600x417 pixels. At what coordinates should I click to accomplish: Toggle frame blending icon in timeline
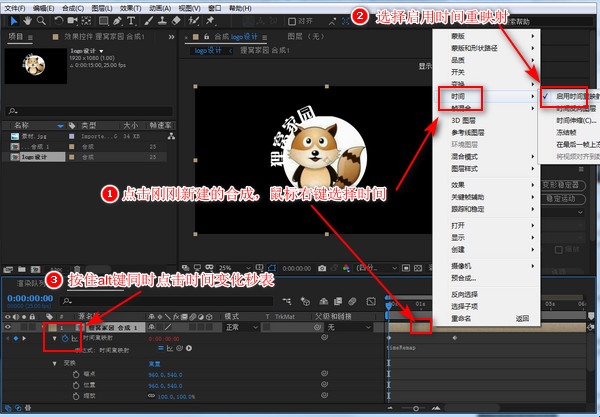338,301
